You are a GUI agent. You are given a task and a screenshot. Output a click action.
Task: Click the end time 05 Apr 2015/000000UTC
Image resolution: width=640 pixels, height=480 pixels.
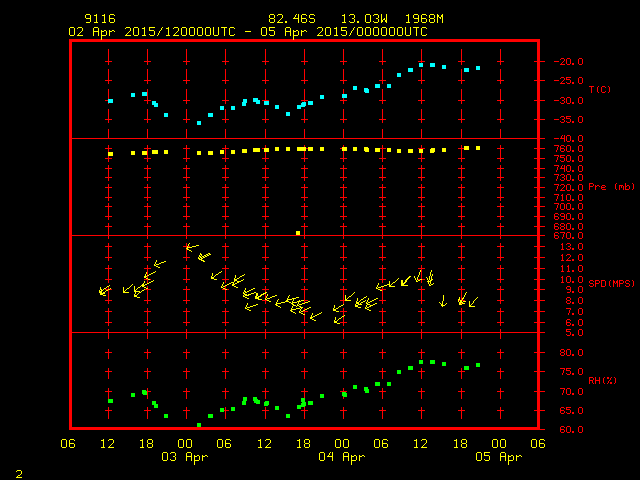tap(344, 32)
